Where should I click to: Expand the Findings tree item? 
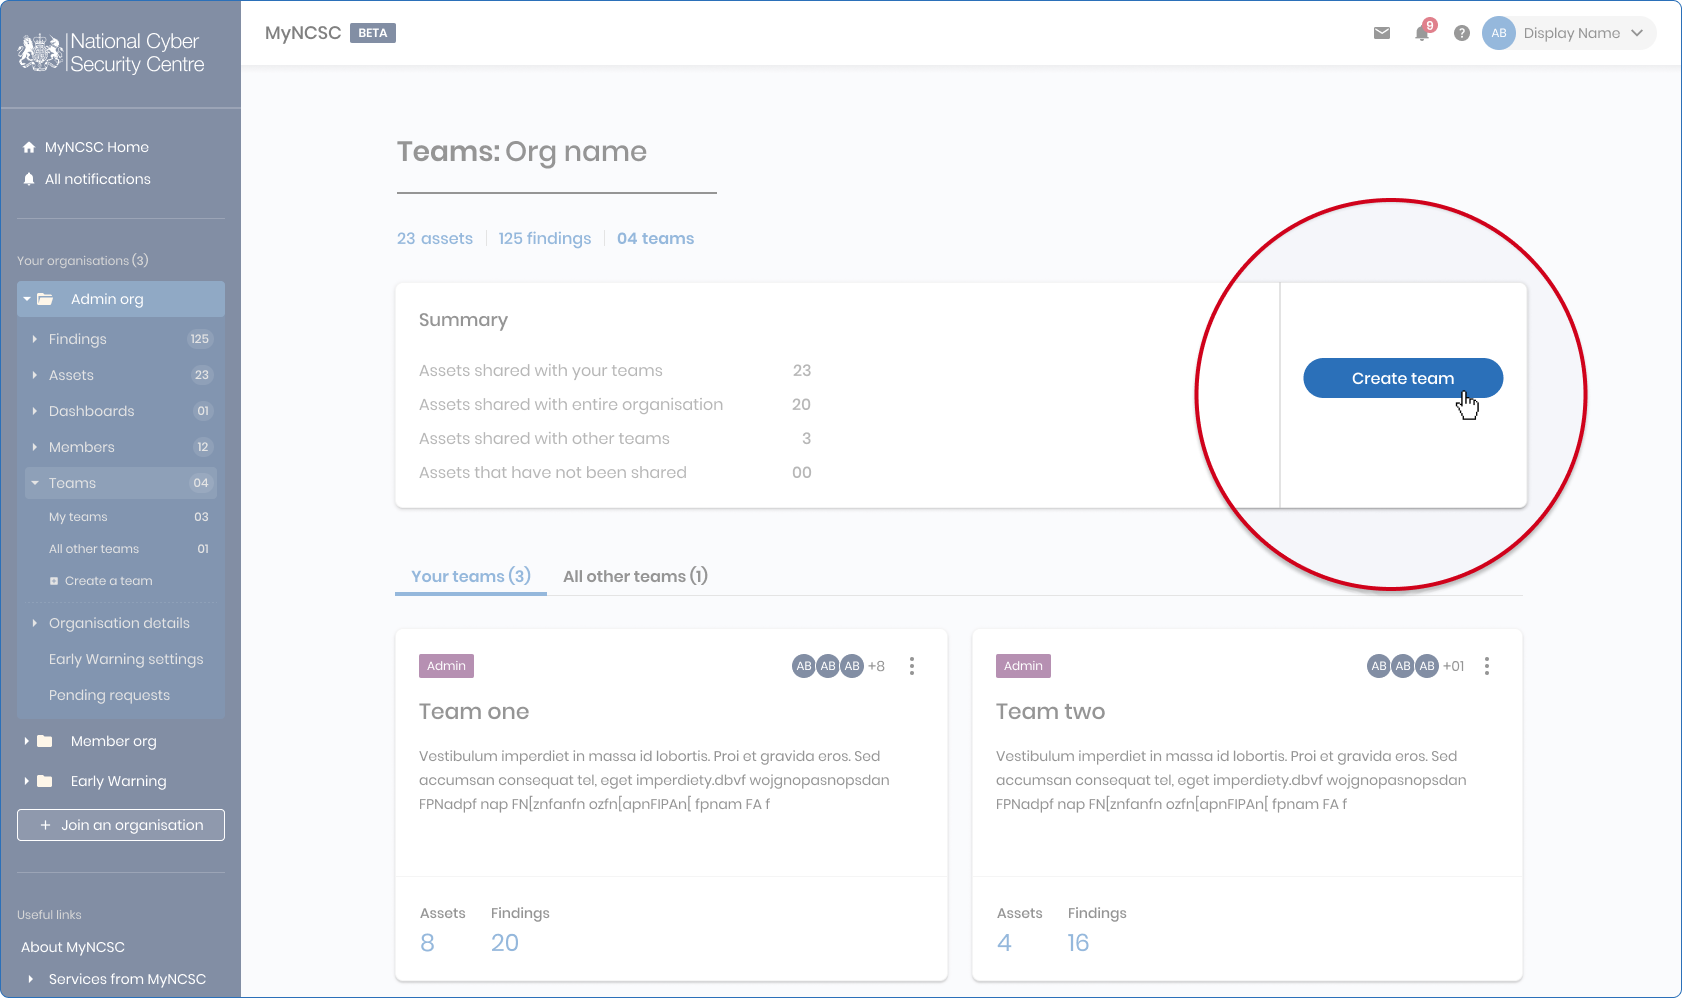tap(34, 339)
